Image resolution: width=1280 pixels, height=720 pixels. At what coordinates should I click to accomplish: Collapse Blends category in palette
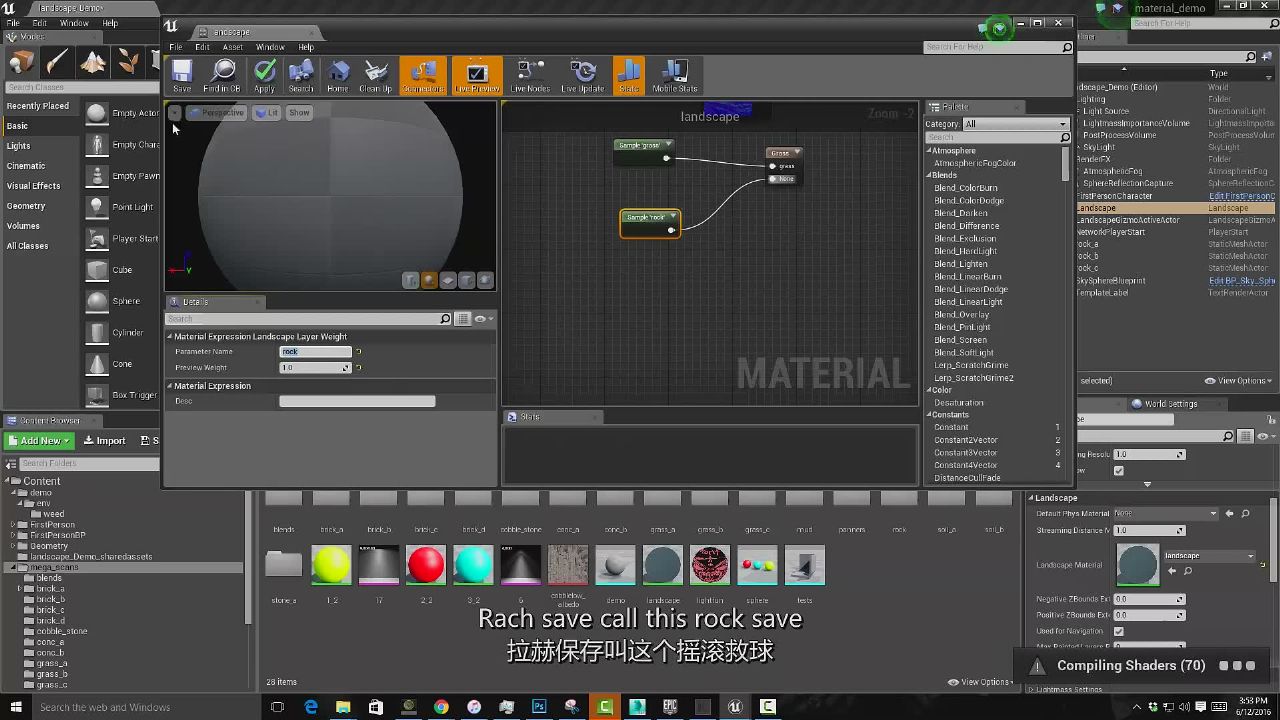click(929, 176)
